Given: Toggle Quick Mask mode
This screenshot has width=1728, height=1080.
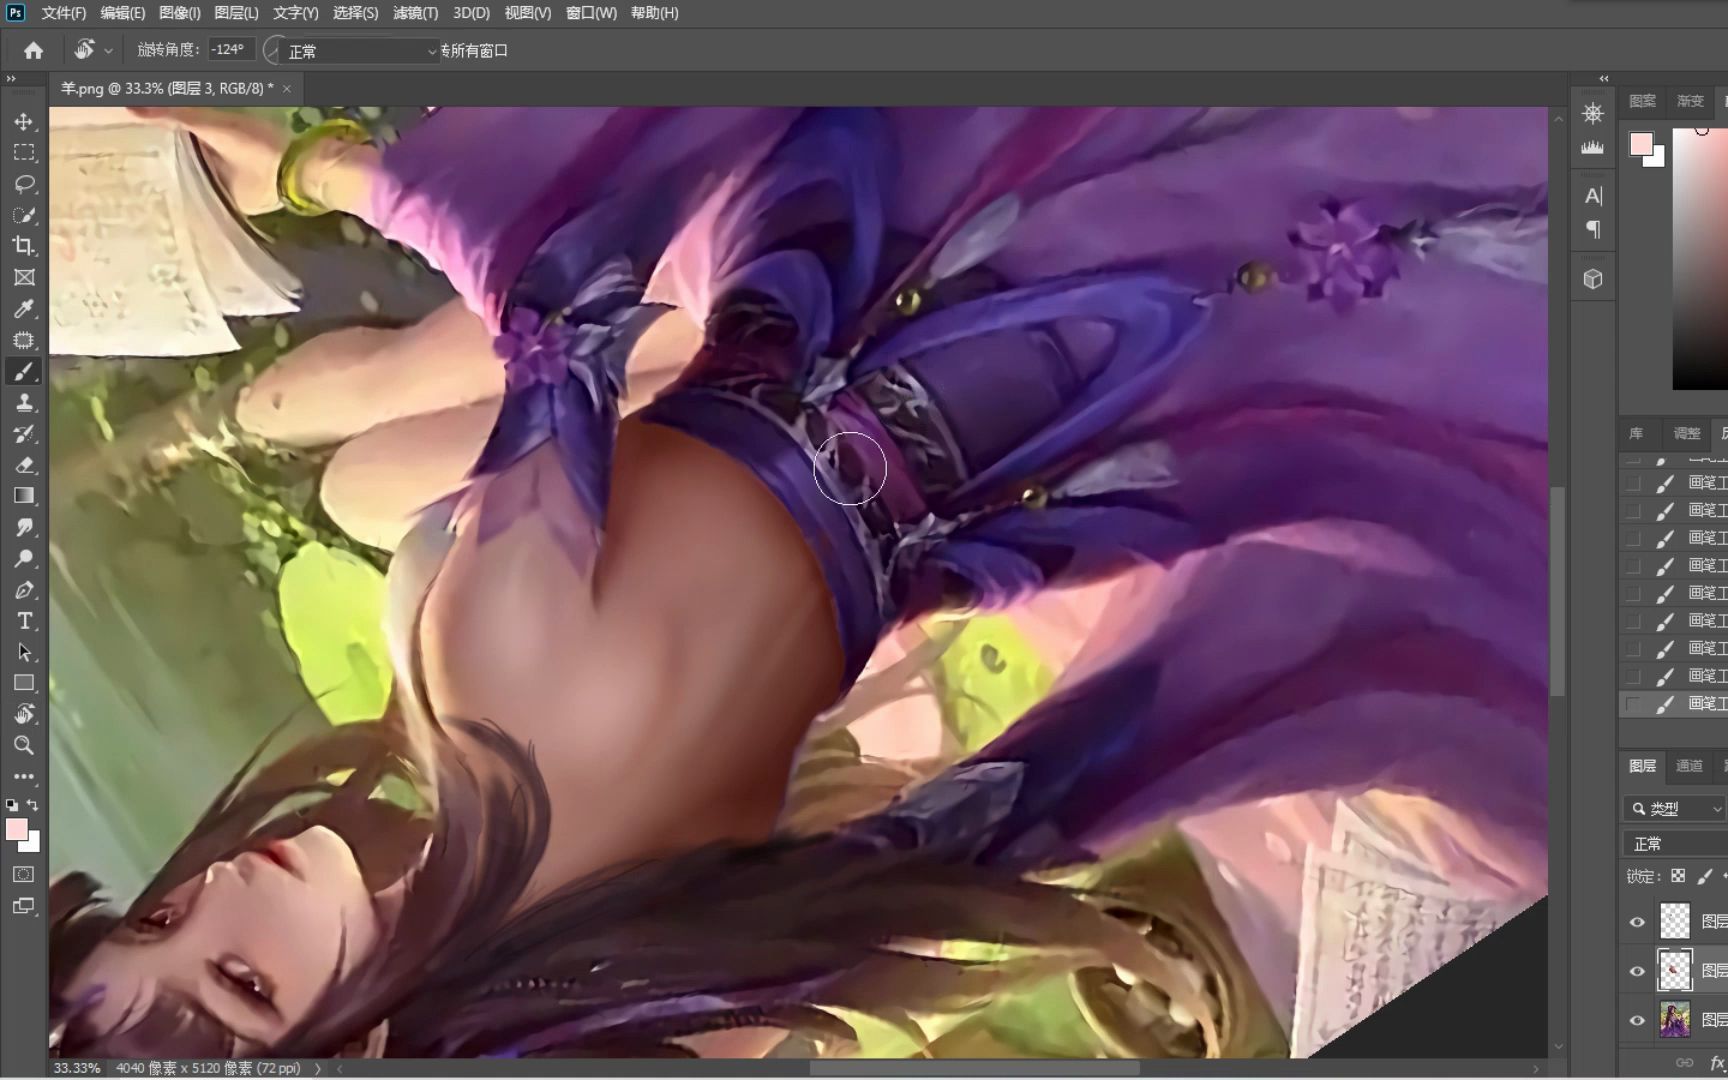Looking at the screenshot, I should [24, 874].
